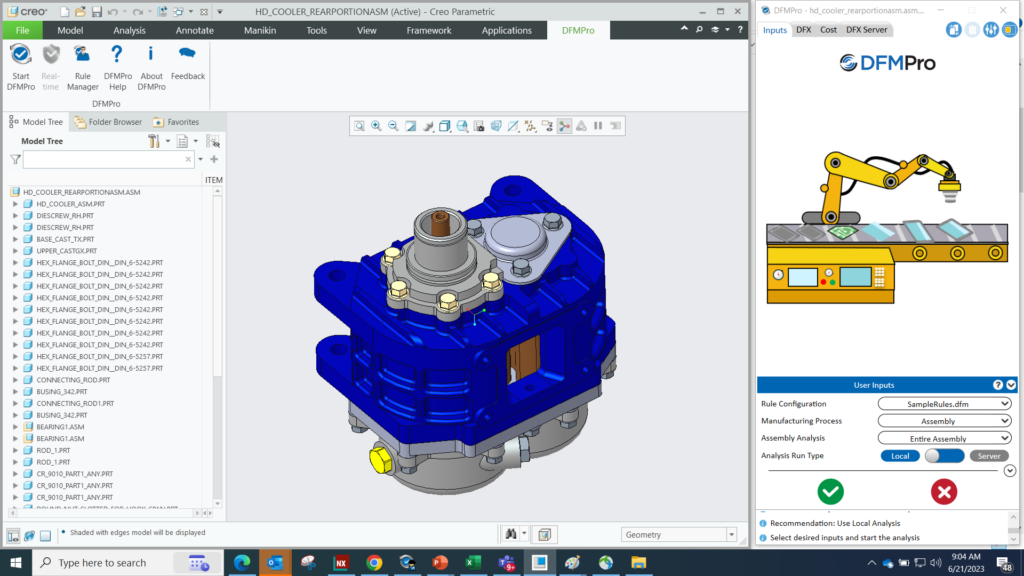Open Excel from the taskbar
Viewport: 1024px width, 576px height.
(x=473, y=562)
